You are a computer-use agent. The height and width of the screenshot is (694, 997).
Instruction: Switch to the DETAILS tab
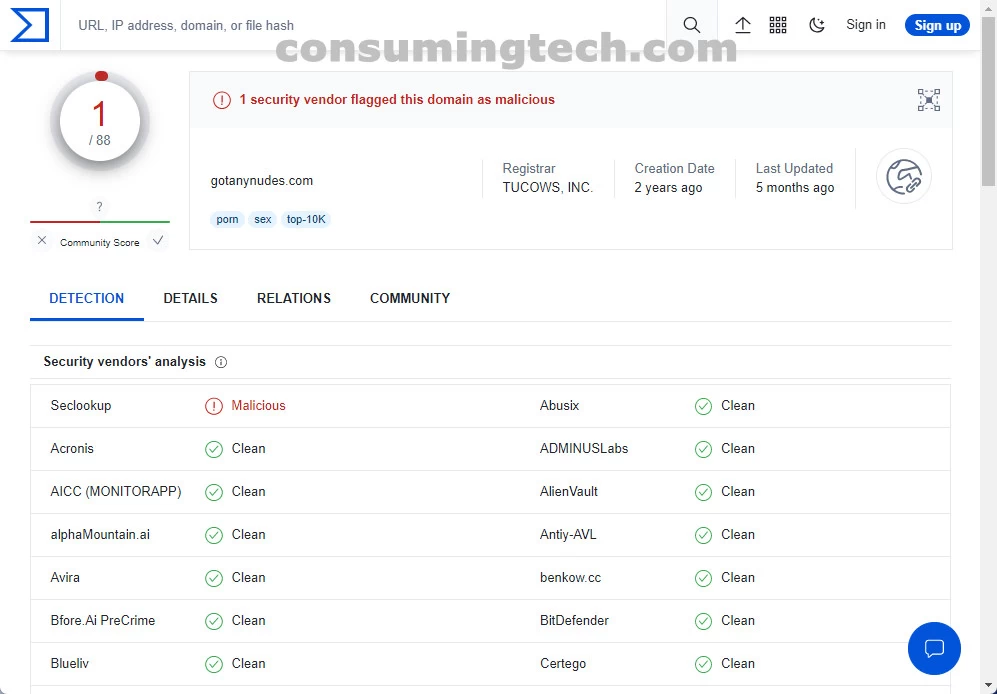pos(190,298)
